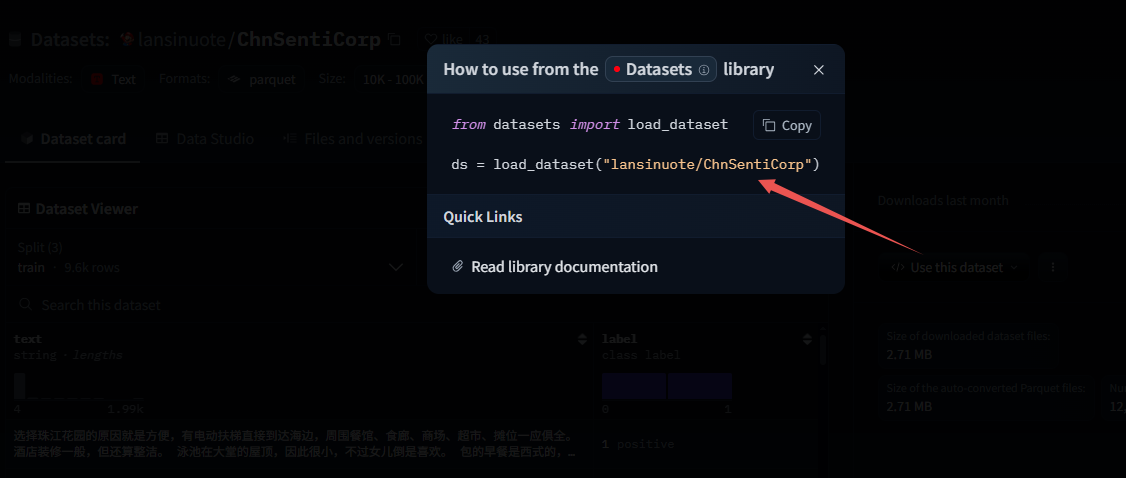1126x478 pixels.
Task: Select the parquet format tag
Action: [x=262, y=79]
